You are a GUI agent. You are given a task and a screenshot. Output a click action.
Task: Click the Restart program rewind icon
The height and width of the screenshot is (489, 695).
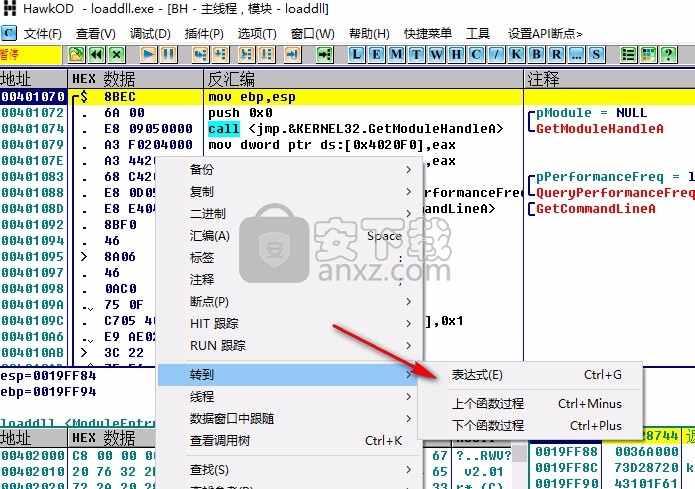point(96,55)
